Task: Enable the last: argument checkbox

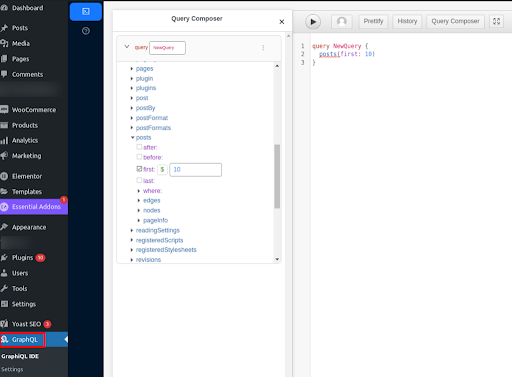Action: [139, 180]
